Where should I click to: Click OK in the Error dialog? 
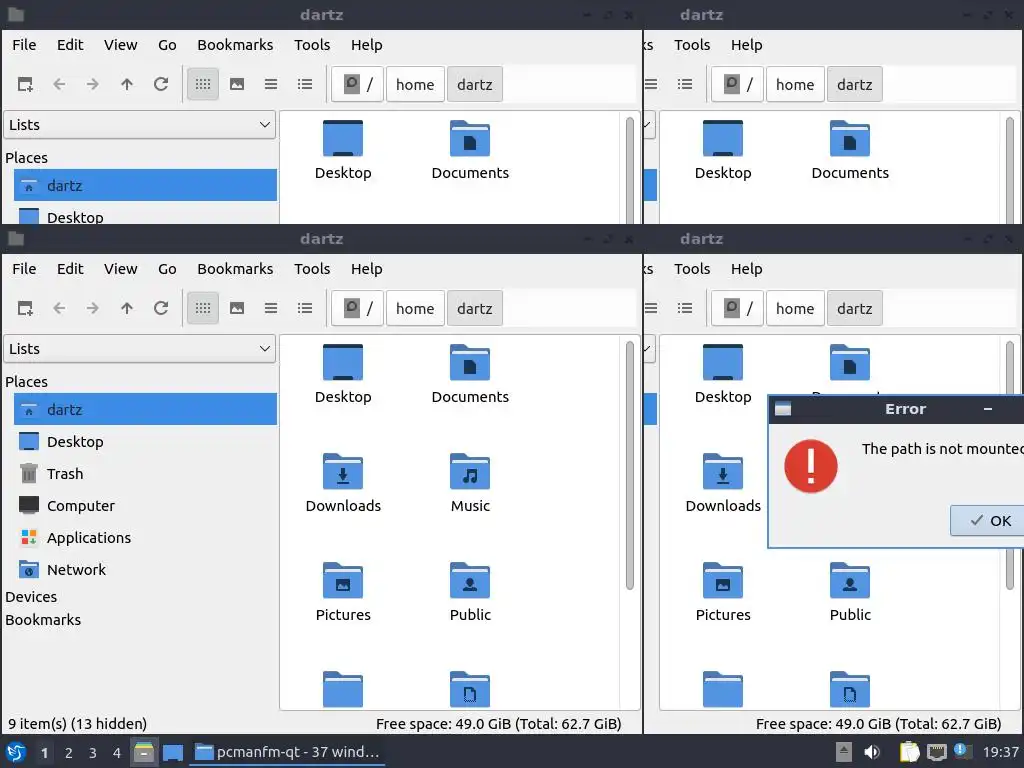(989, 520)
